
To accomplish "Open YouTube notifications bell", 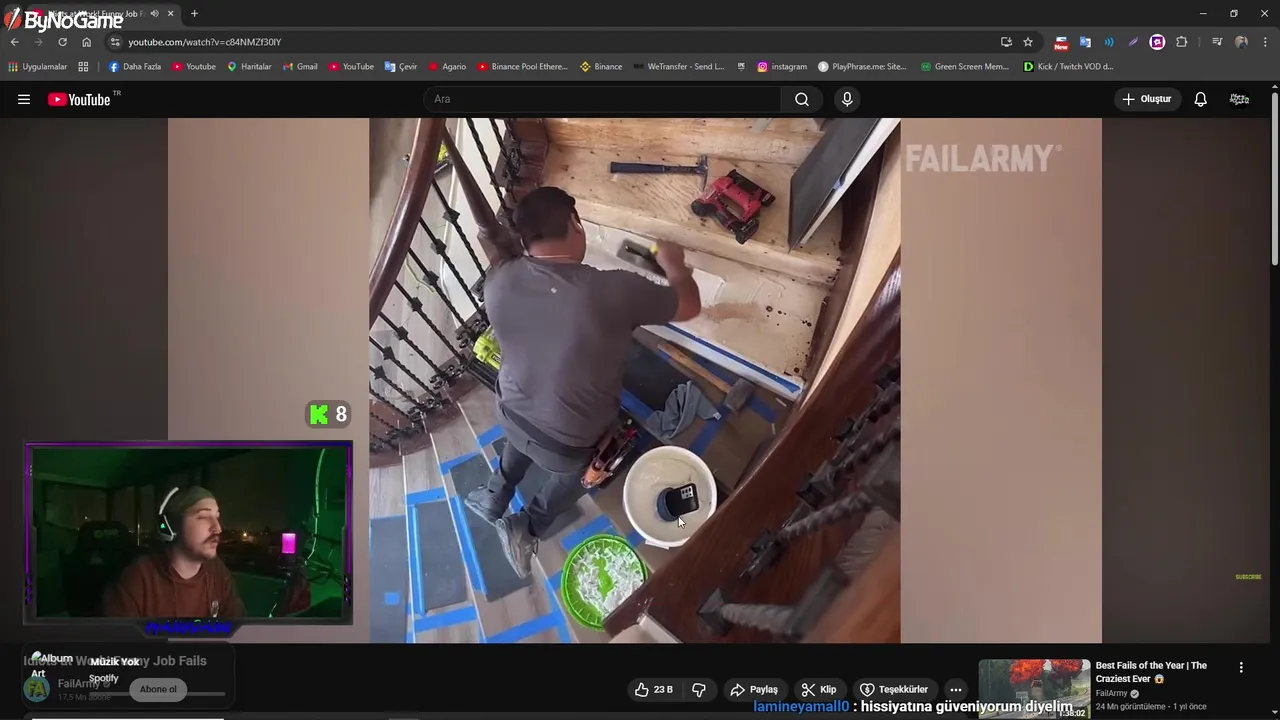I will [x=1200, y=99].
